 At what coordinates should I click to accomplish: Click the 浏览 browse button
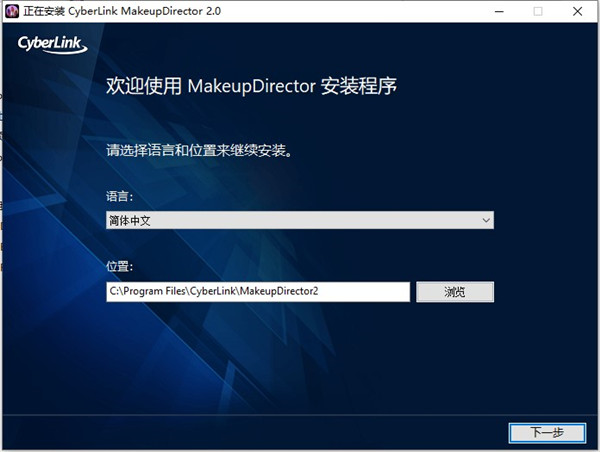[454, 291]
